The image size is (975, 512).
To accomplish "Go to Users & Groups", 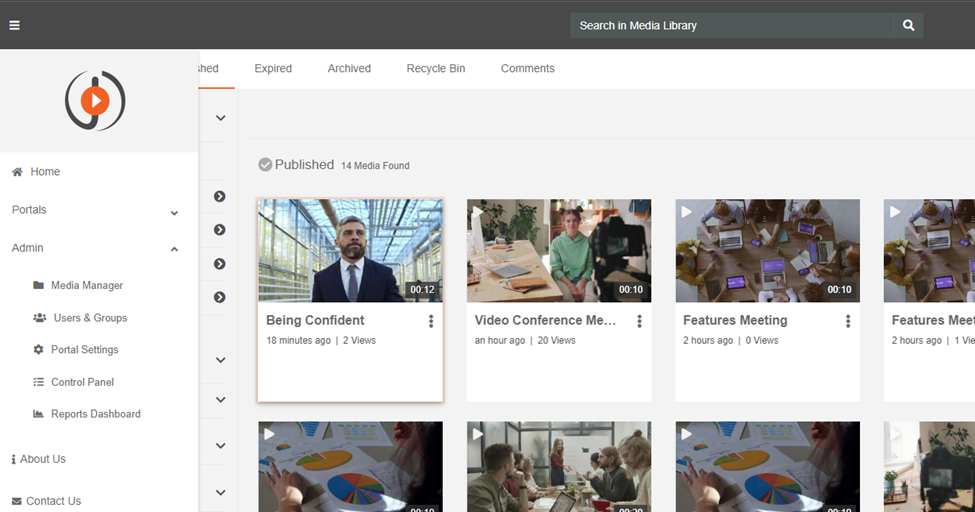I will point(90,318).
